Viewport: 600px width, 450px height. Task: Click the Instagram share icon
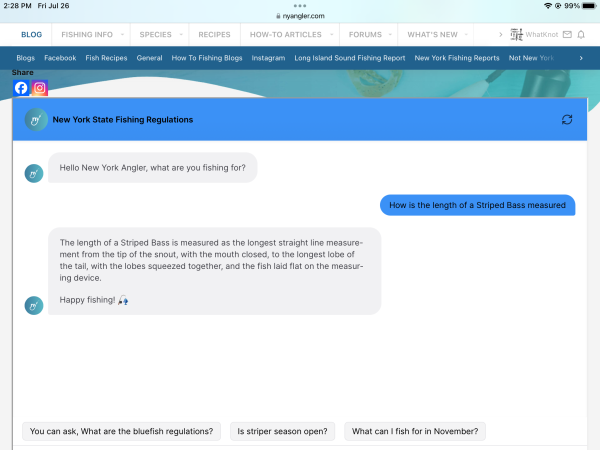[40, 88]
